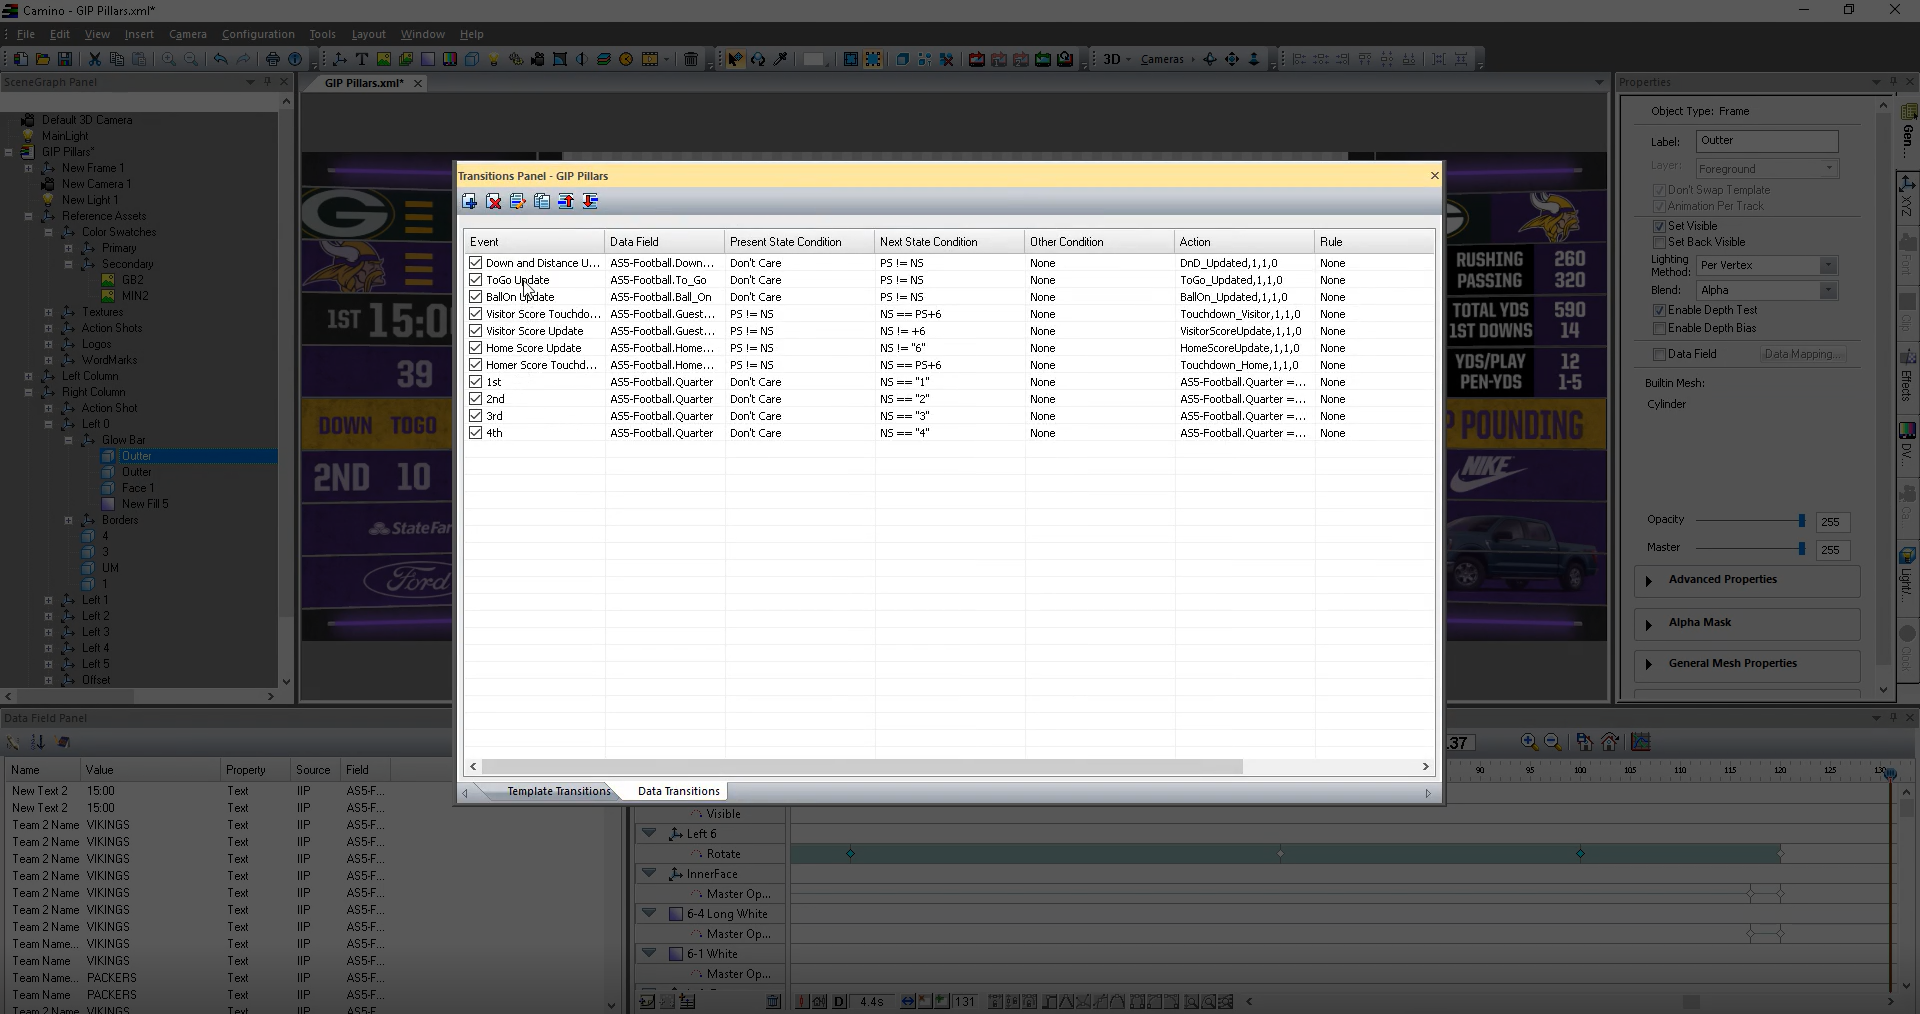Move transition down with red arrow icon
The height and width of the screenshot is (1014, 1920).
[x=590, y=202]
